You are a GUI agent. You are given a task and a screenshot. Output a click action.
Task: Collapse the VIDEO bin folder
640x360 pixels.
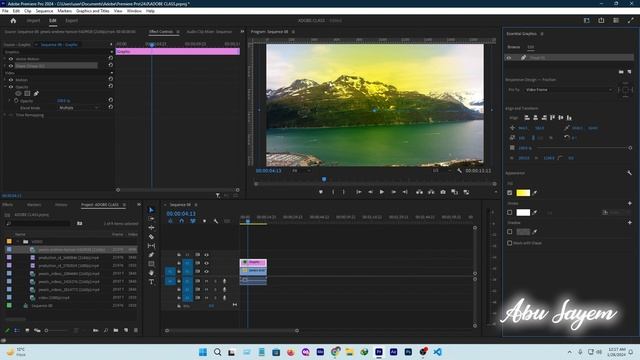[18, 241]
